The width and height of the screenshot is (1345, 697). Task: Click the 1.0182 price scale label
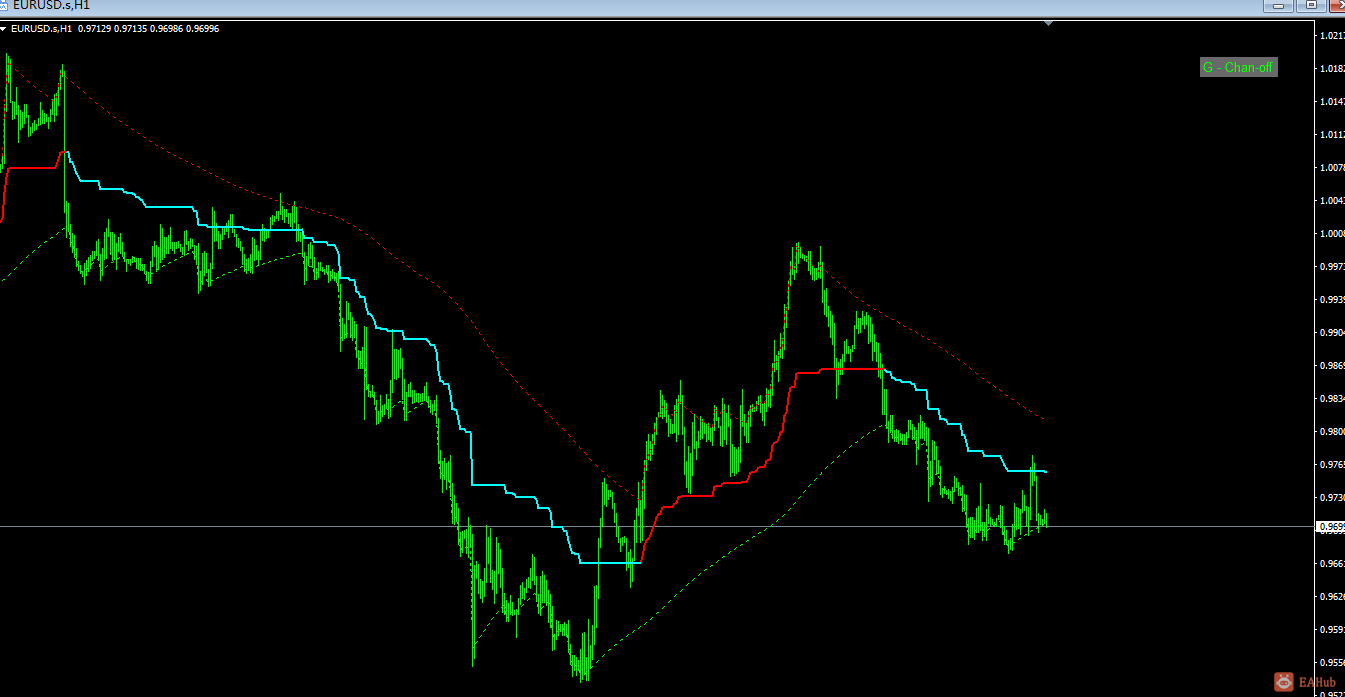pos(1331,69)
